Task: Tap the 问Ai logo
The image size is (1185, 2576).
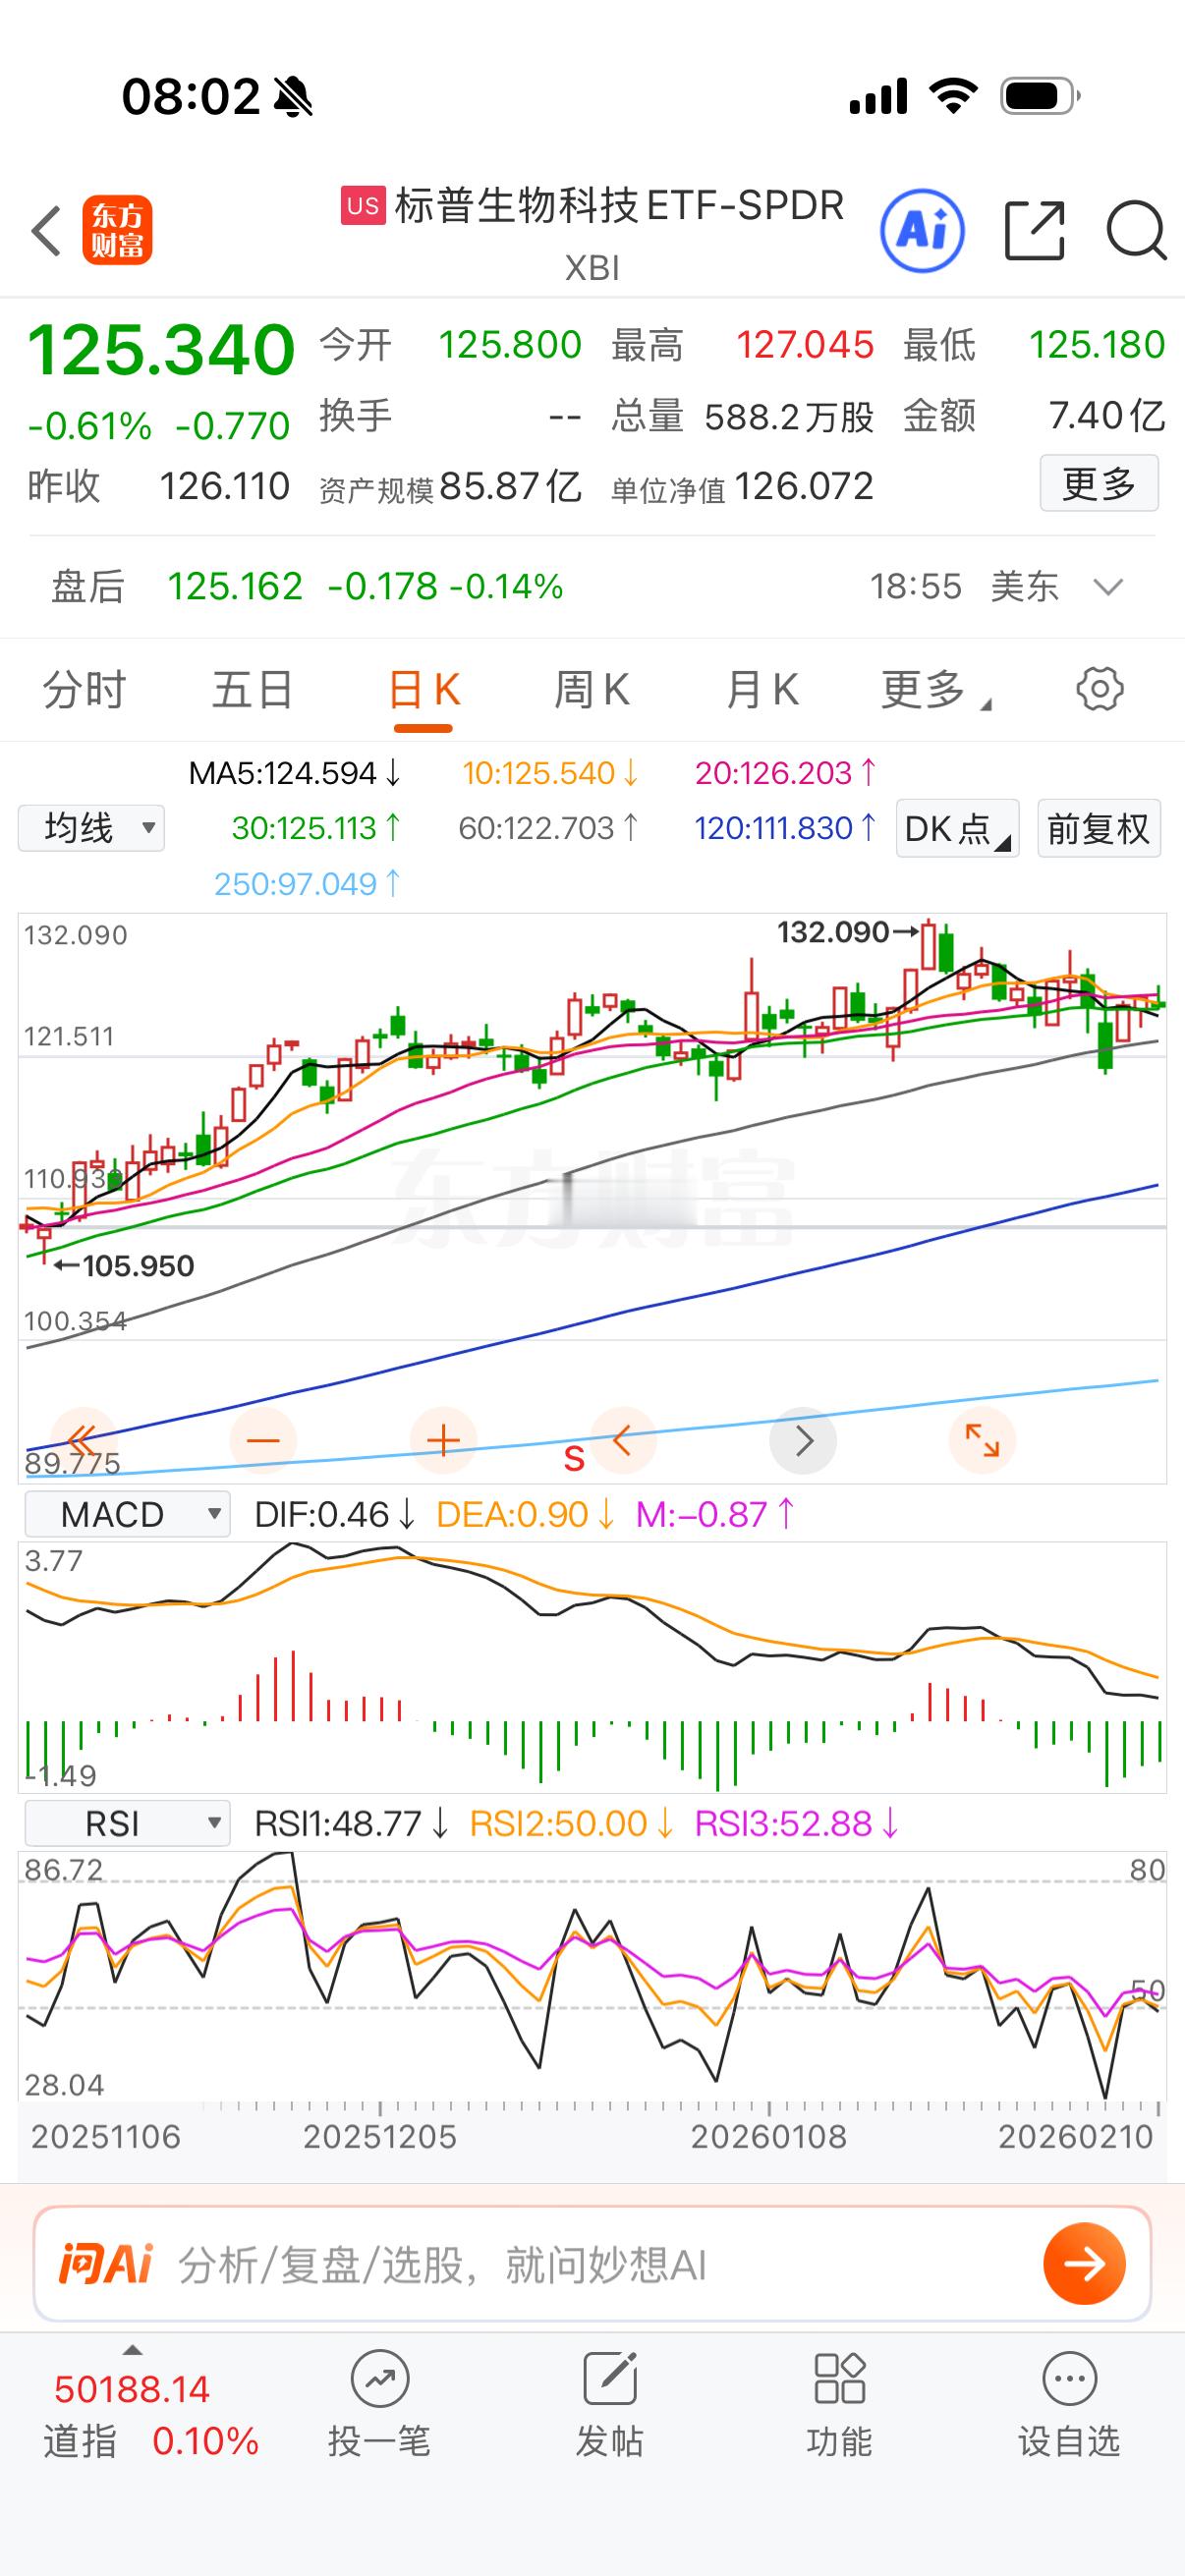Action: (x=105, y=2264)
